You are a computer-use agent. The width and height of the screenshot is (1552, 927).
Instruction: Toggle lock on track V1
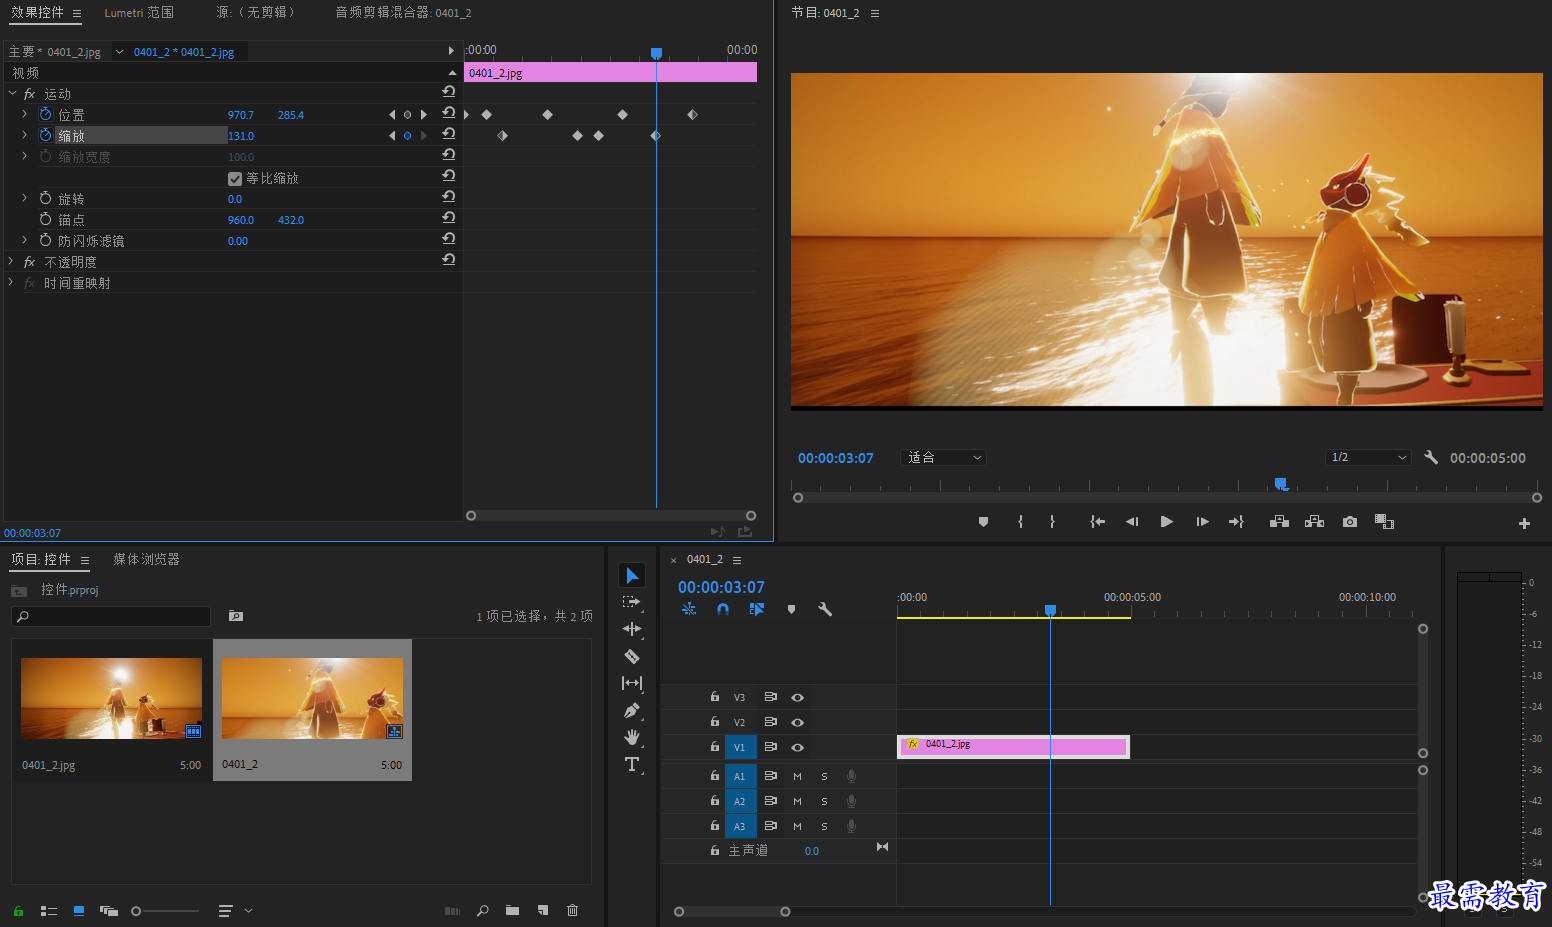(714, 747)
